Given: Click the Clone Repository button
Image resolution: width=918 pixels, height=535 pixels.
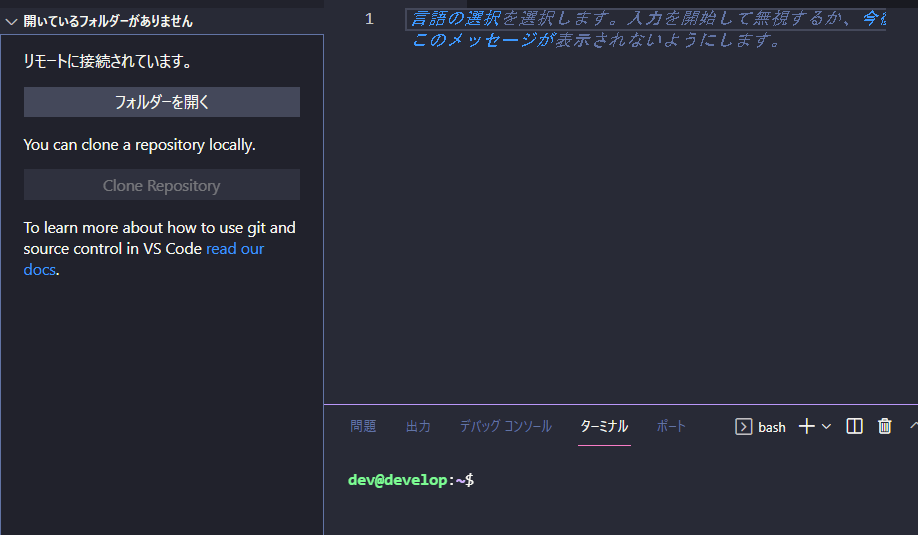Looking at the screenshot, I should 161,186.
